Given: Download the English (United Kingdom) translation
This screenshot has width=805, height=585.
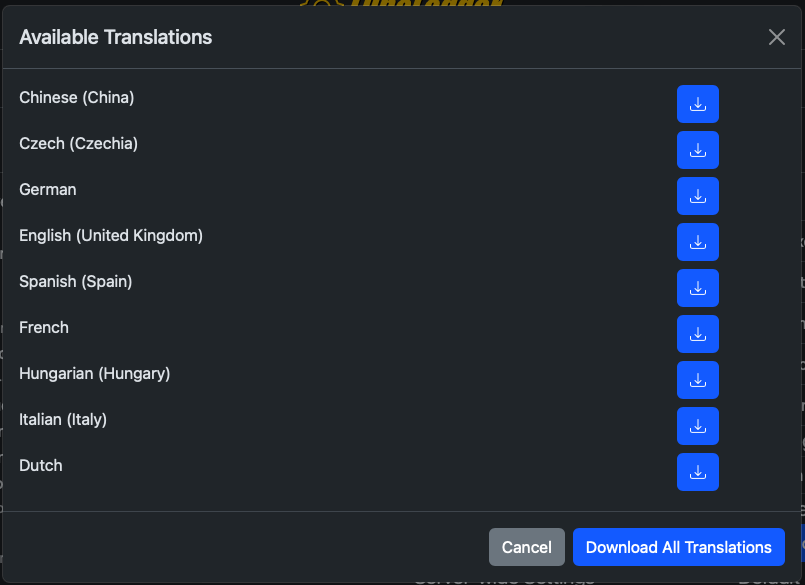Looking at the screenshot, I should [x=698, y=242].
